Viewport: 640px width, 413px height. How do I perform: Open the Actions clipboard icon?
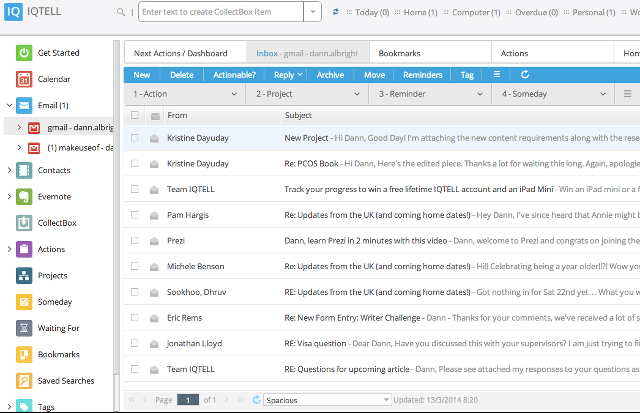click(24, 249)
